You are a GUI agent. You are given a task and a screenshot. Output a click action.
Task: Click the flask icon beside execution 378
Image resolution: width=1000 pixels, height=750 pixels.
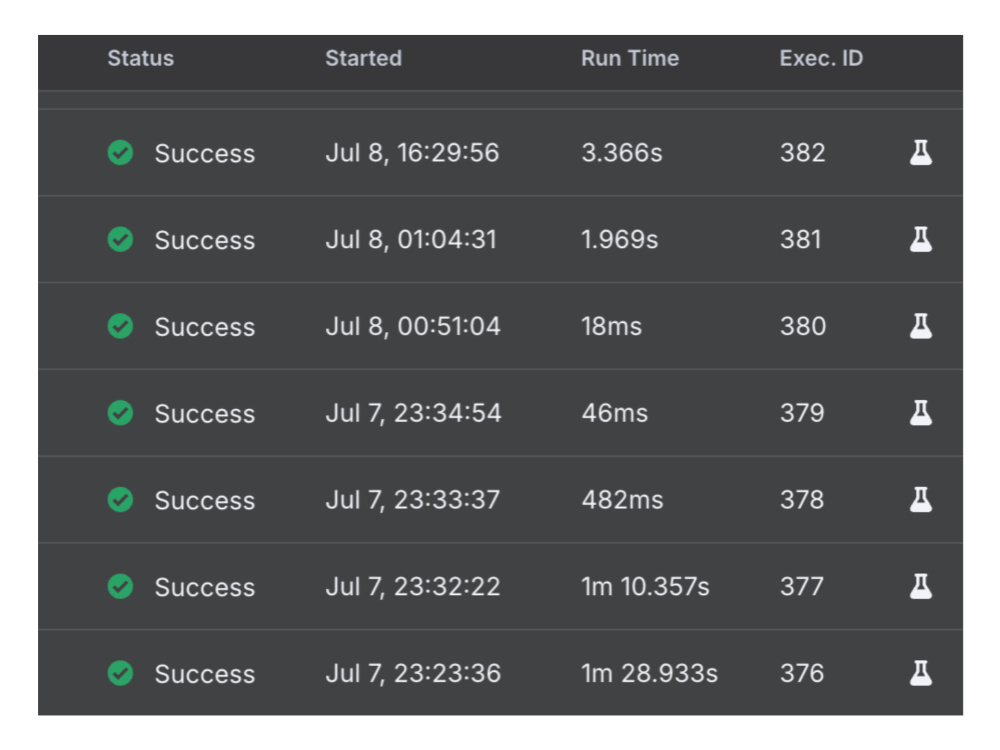(x=920, y=500)
